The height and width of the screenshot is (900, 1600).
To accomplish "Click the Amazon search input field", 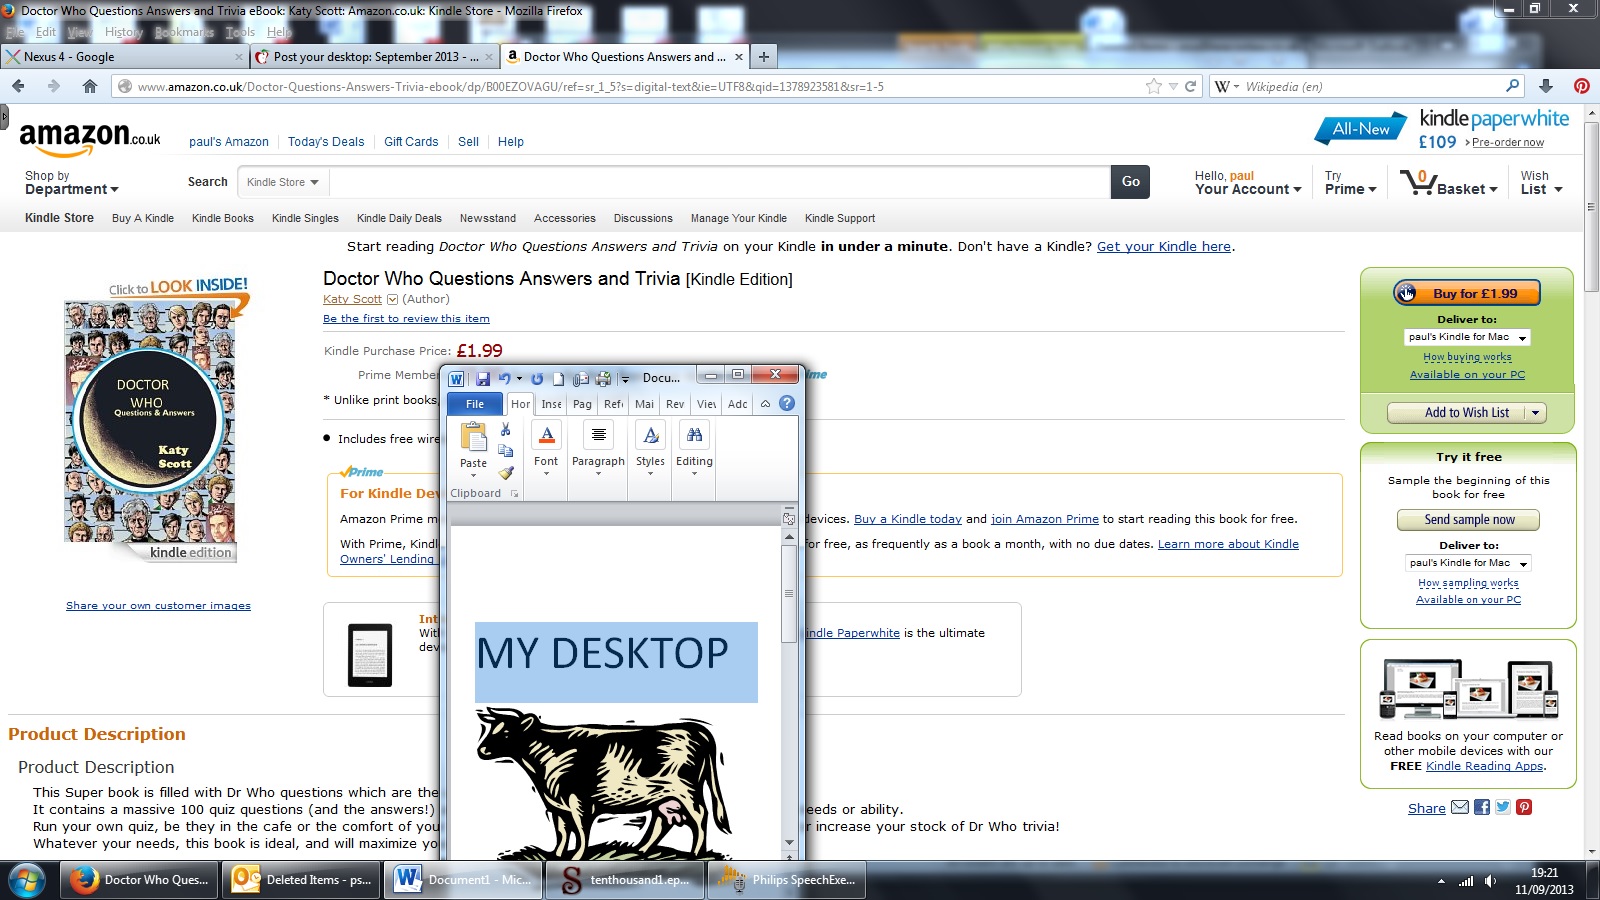I will (x=720, y=182).
